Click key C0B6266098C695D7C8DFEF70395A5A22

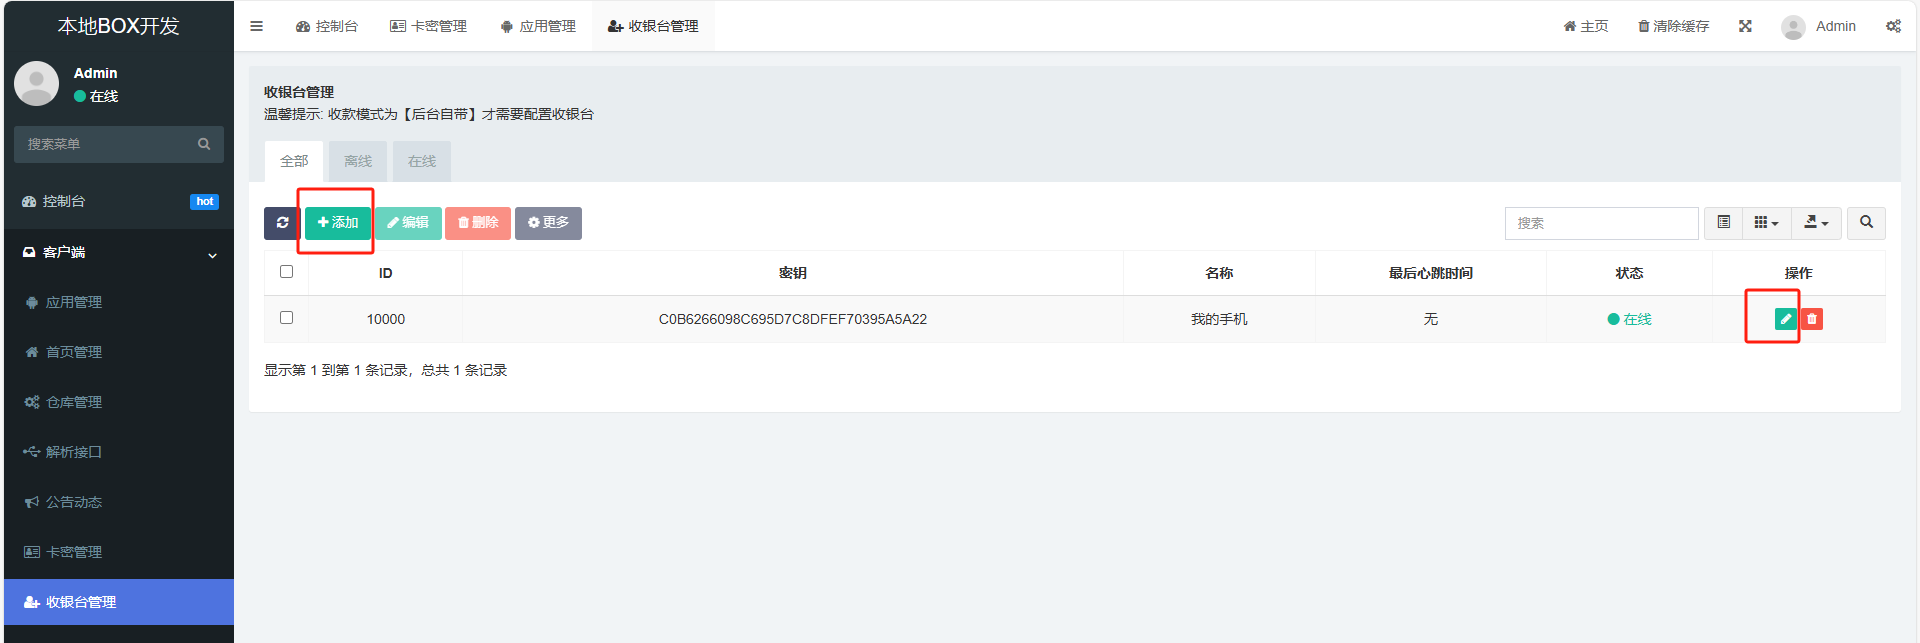[792, 319]
